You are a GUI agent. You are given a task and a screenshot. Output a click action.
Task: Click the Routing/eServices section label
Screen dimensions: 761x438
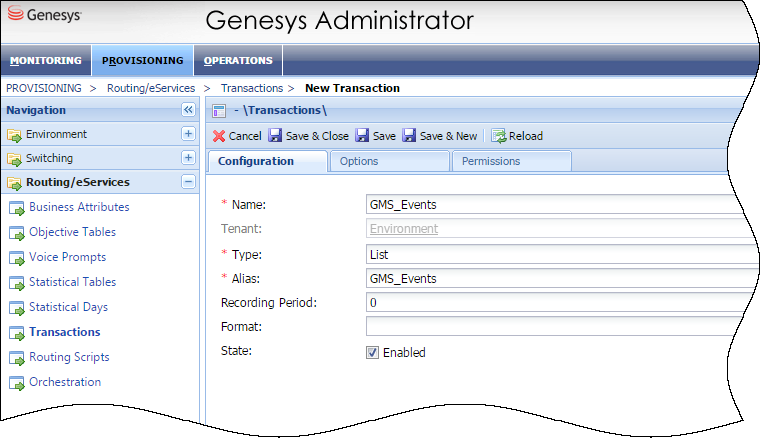click(x=78, y=182)
